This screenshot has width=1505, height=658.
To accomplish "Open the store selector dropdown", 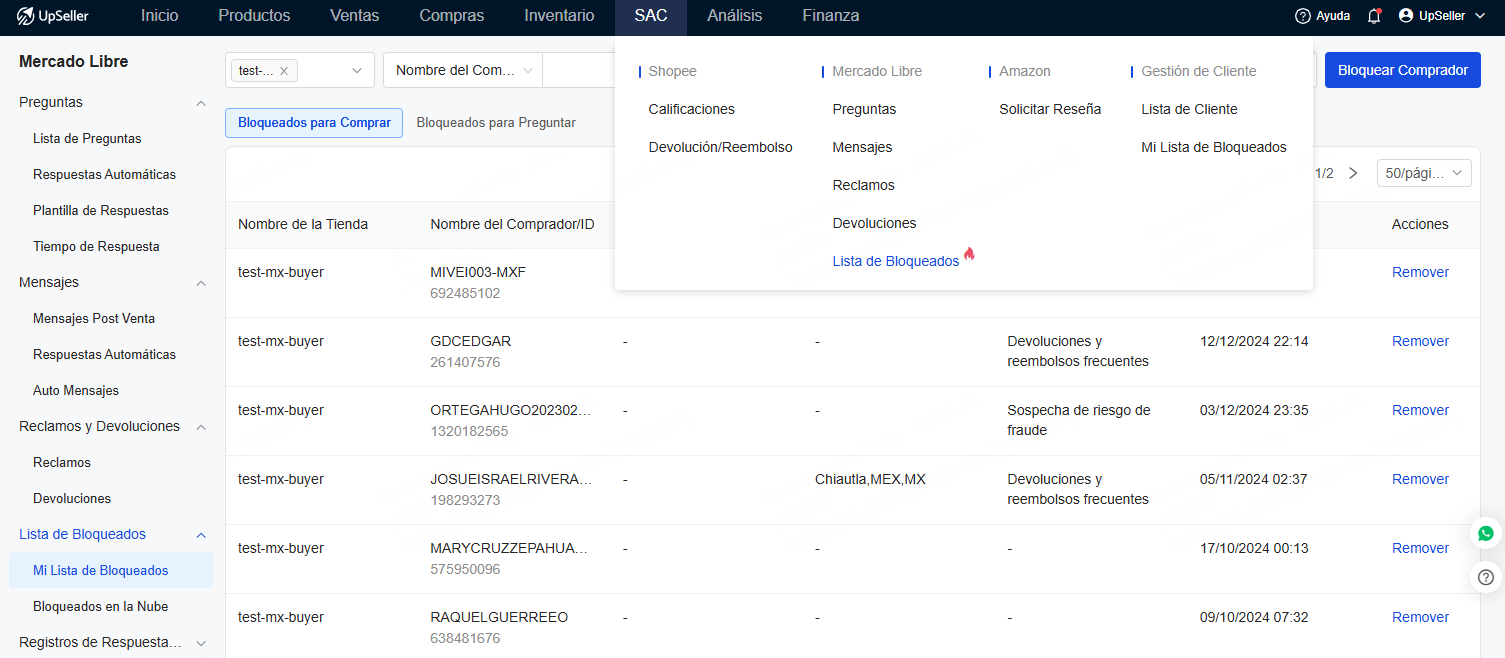I will point(300,70).
